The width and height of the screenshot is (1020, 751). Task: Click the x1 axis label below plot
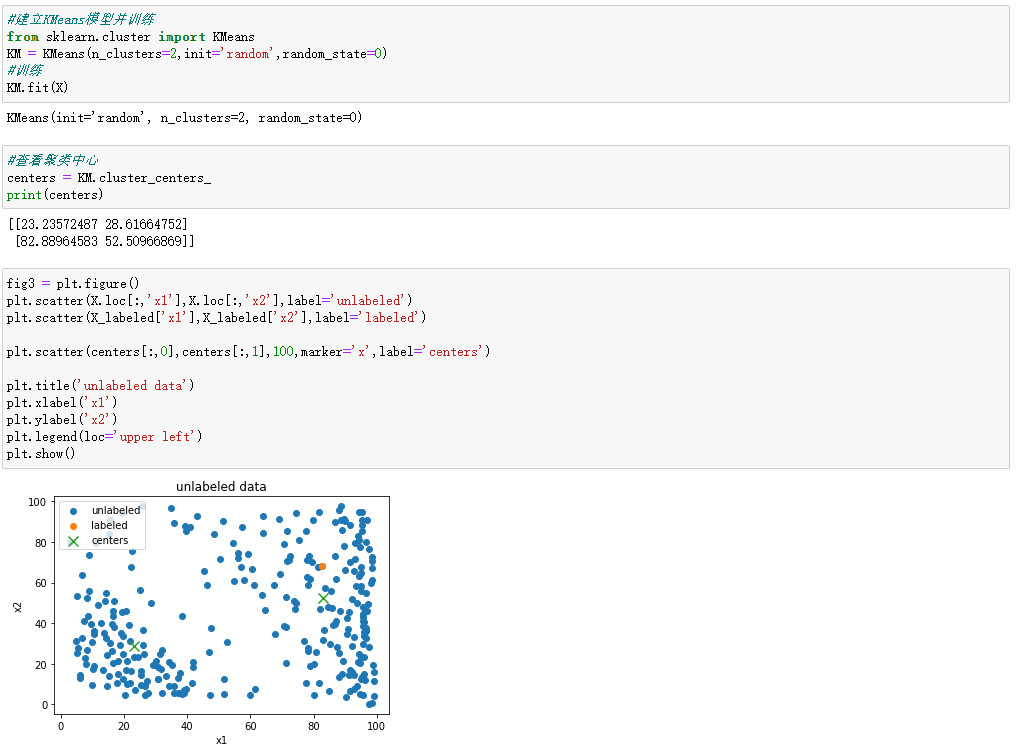221,740
